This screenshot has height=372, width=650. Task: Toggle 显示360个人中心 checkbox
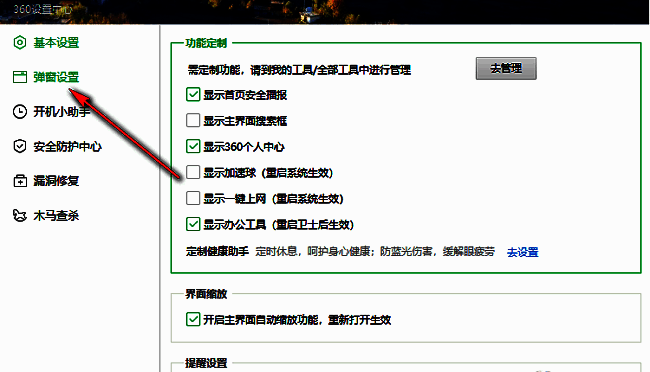click(x=193, y=146)
